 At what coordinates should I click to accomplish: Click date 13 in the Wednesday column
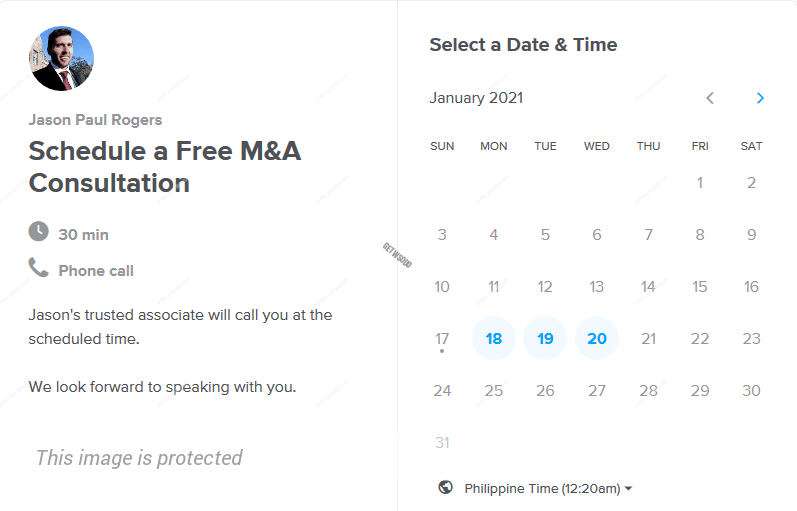point(597,287)
